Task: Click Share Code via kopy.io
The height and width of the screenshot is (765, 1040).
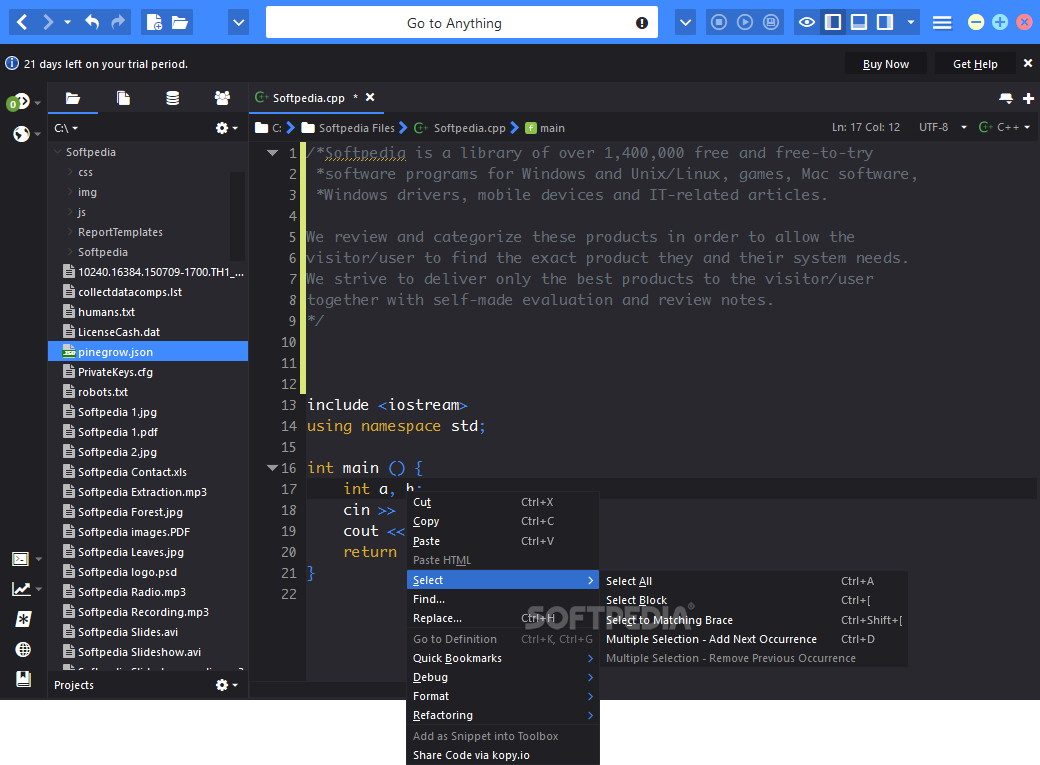Action: [x=502, y=755]
